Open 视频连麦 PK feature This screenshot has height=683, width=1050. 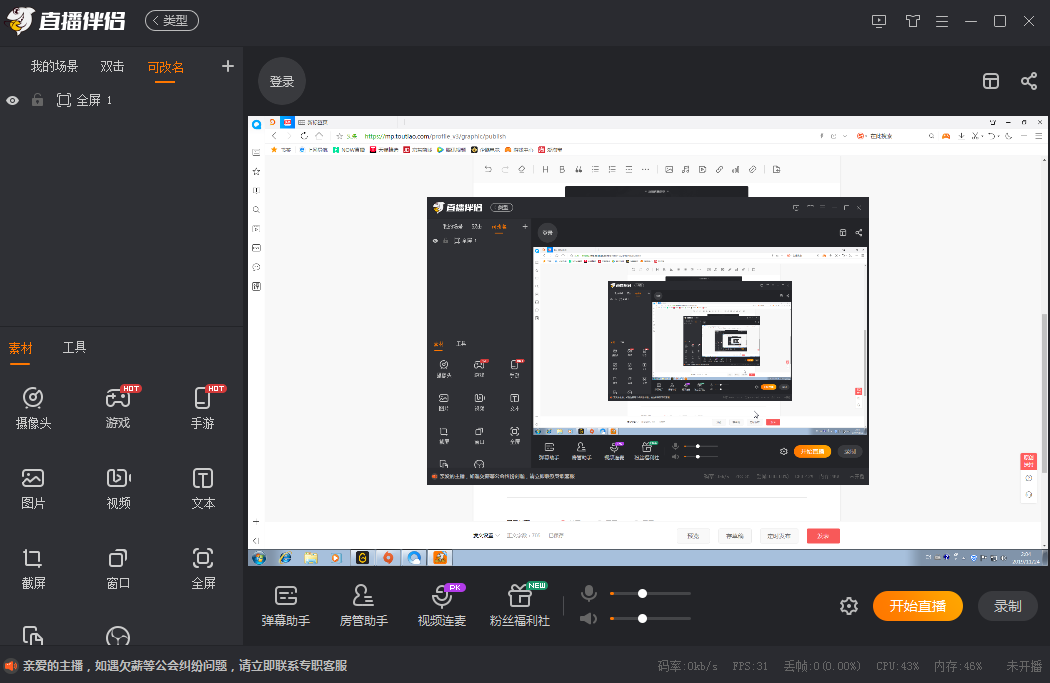point(442,606)
